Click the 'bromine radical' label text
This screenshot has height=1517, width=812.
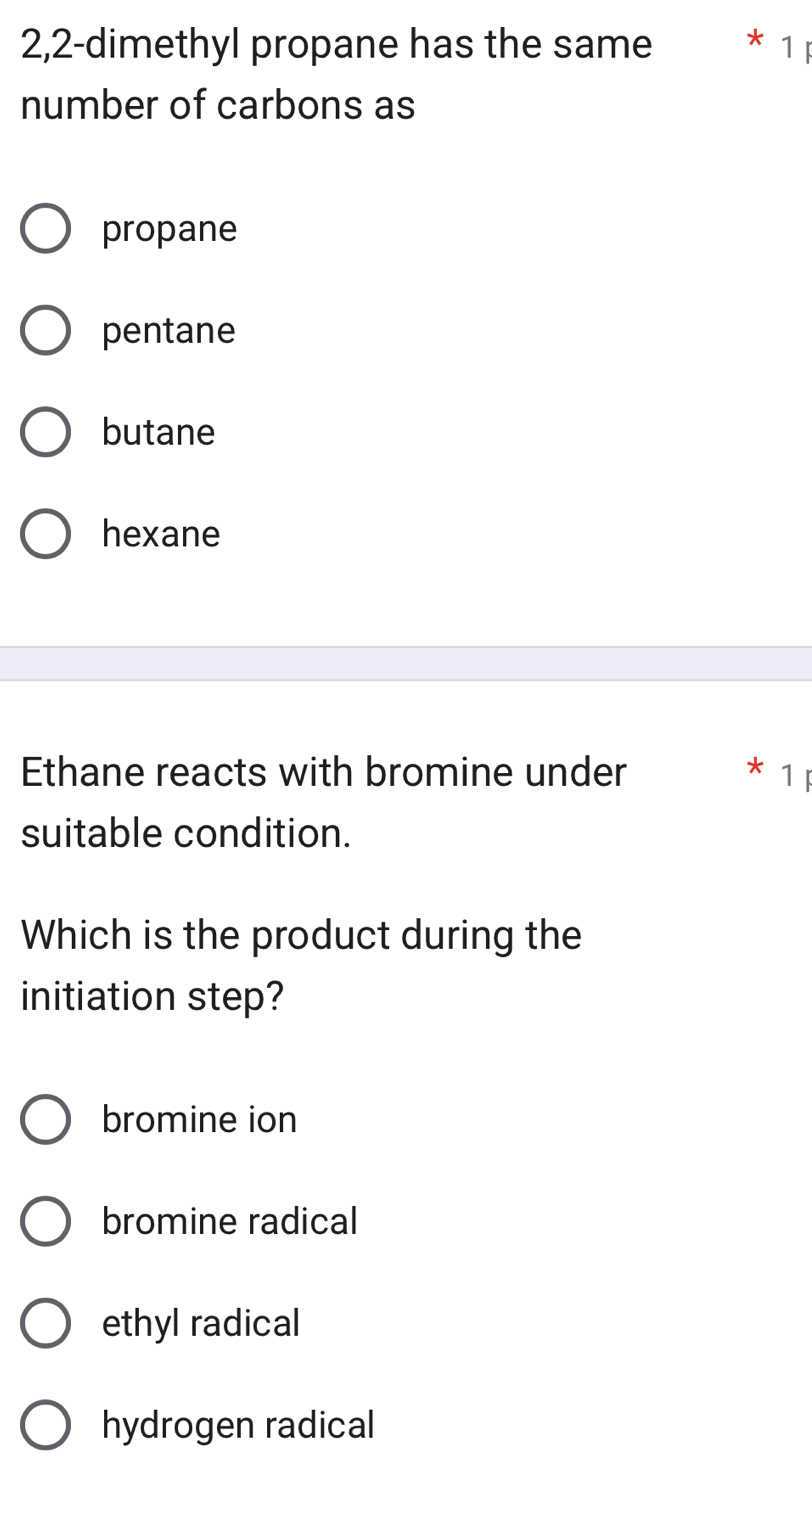230,1221
